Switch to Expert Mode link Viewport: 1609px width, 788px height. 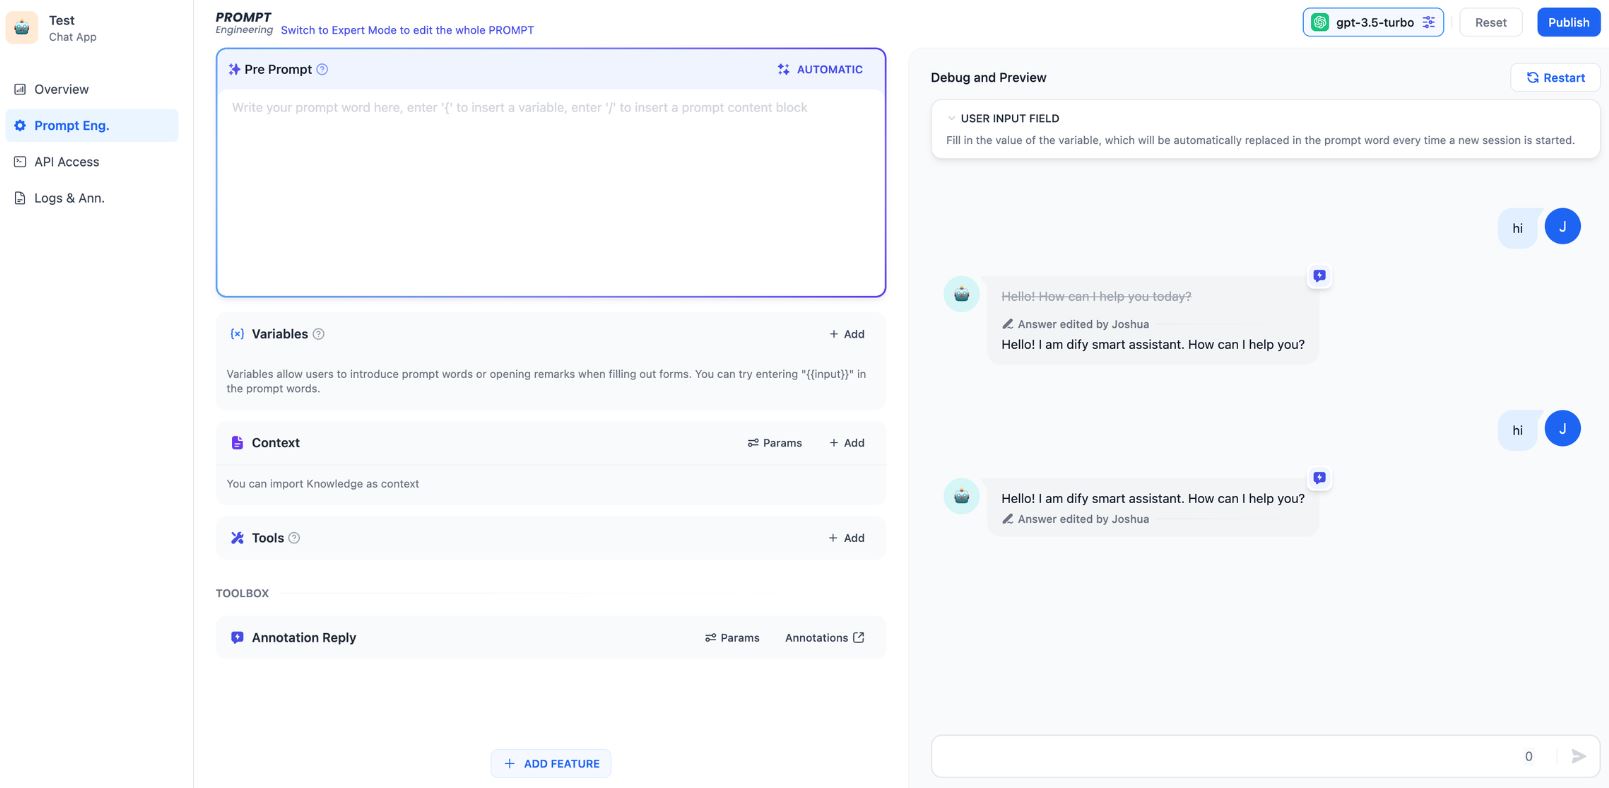407,30
